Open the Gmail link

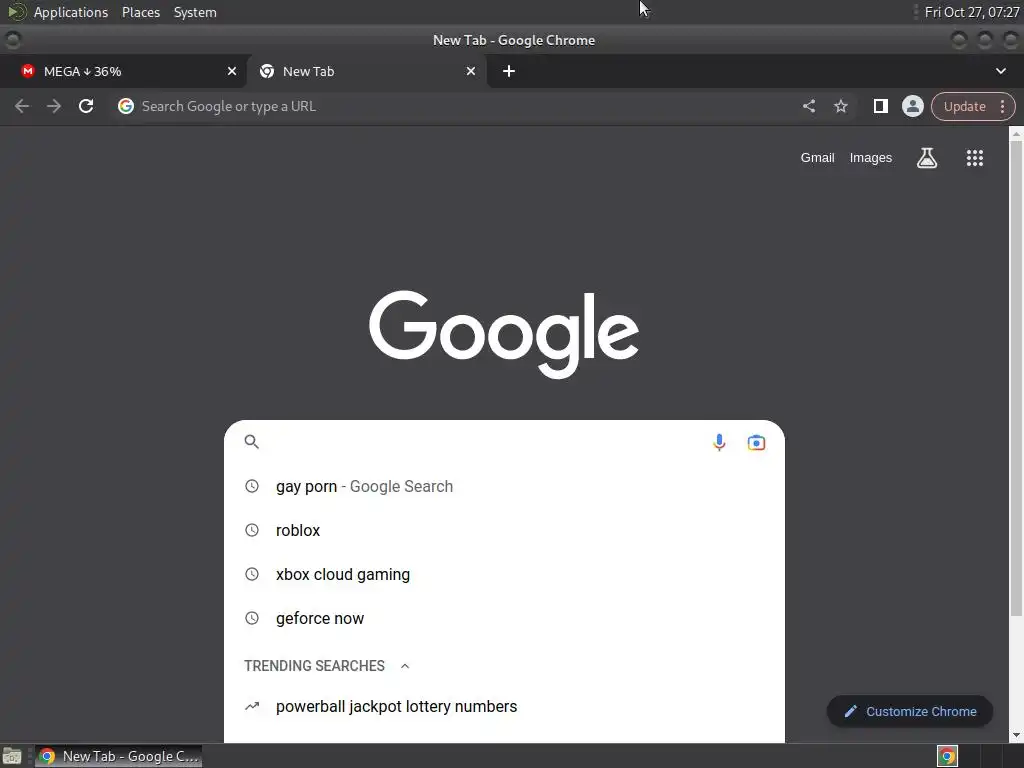(818, 158)
